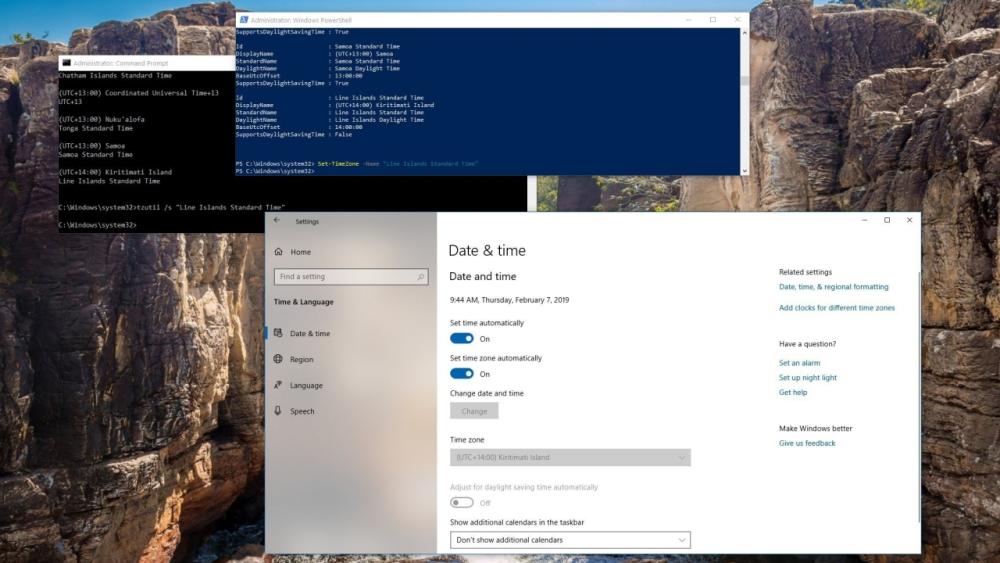
Task: Toggle Adjust for daylight saving time switch
Action: point(462,502)
